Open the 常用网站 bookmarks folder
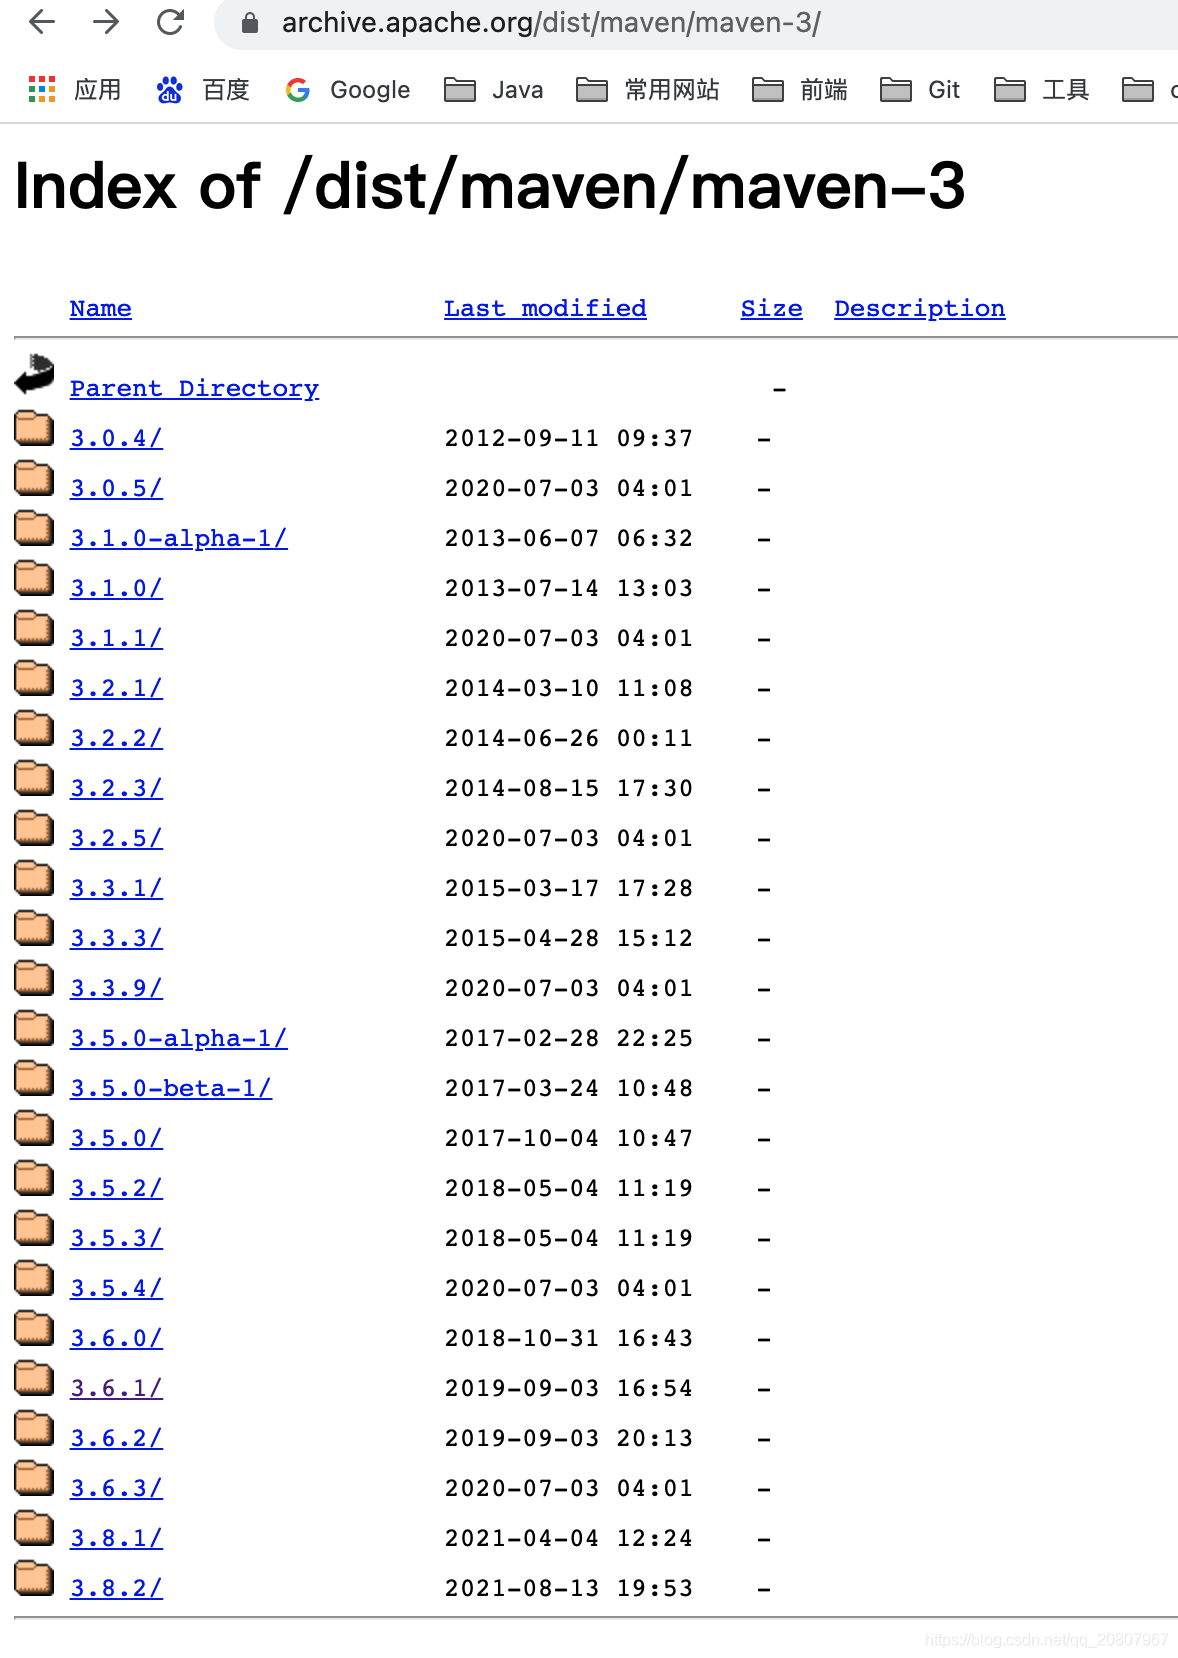 pyautogui.click(x=648, y=90)
